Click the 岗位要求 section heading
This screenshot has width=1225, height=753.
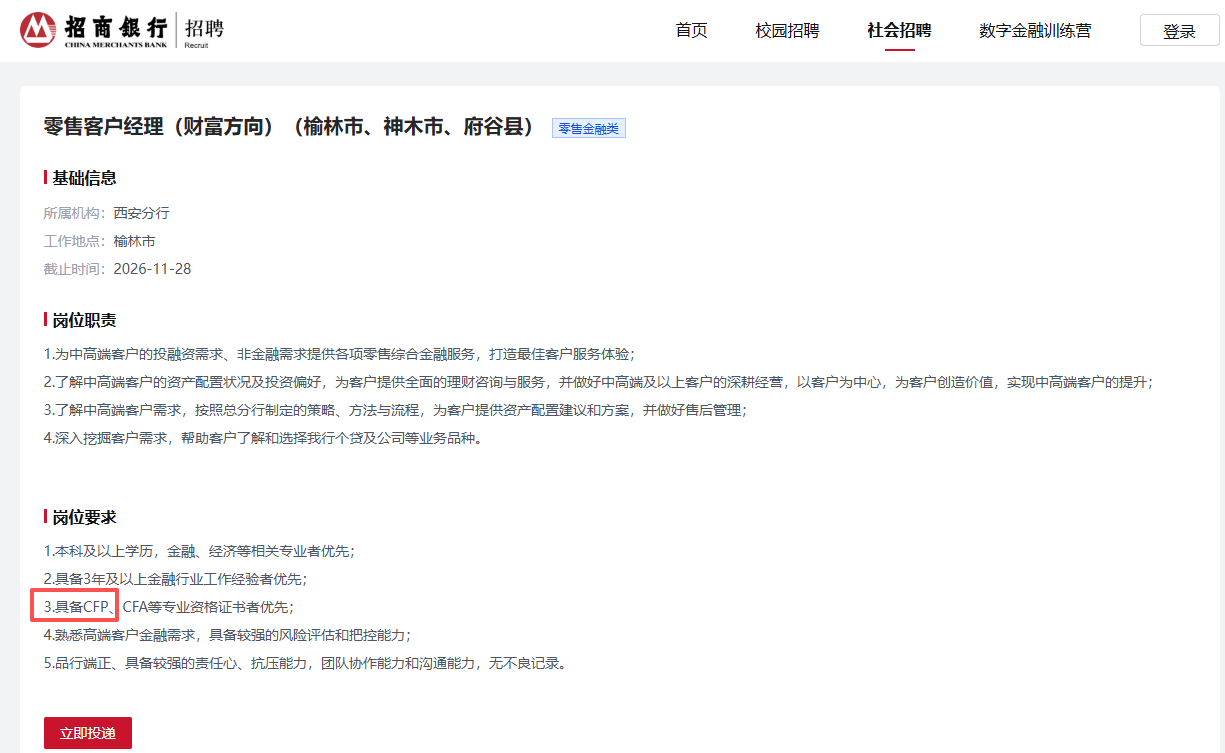(x=84, y=517)
